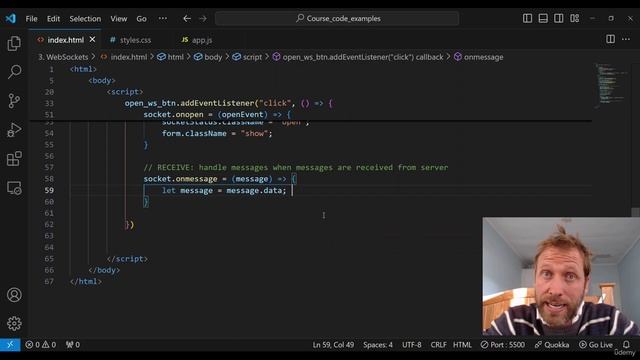Click sticky line socket.onopen
Viewport: 640px width, 360px height.
217,115
